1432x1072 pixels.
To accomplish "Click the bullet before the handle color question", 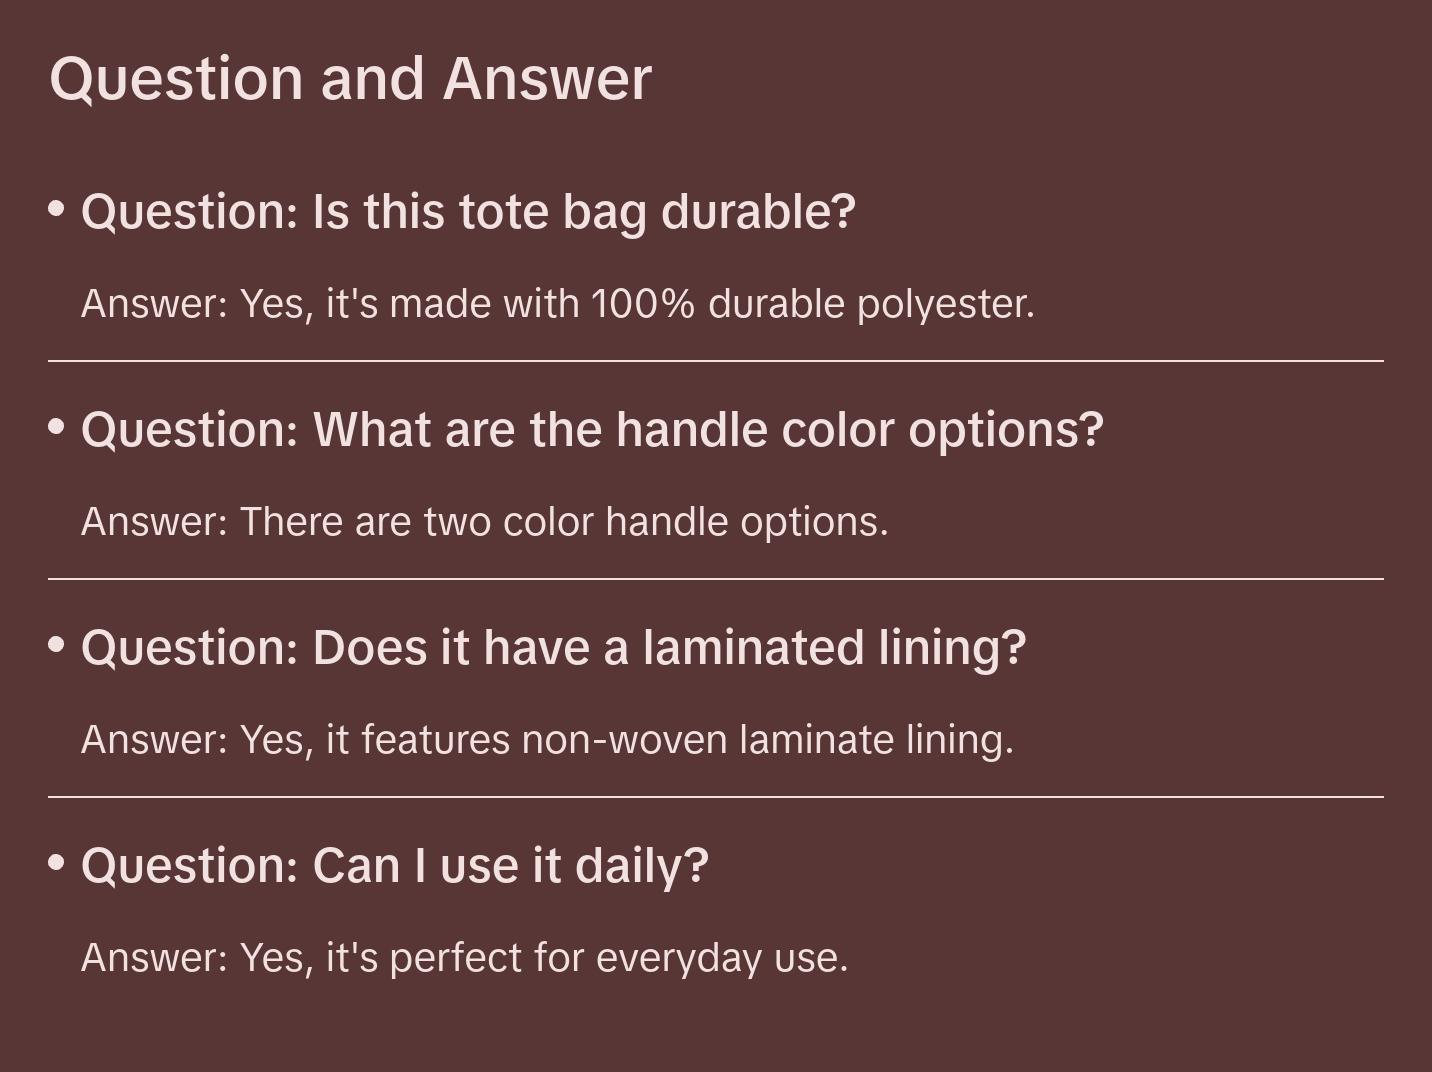I will pyautogui.click(x=57, y=426).
